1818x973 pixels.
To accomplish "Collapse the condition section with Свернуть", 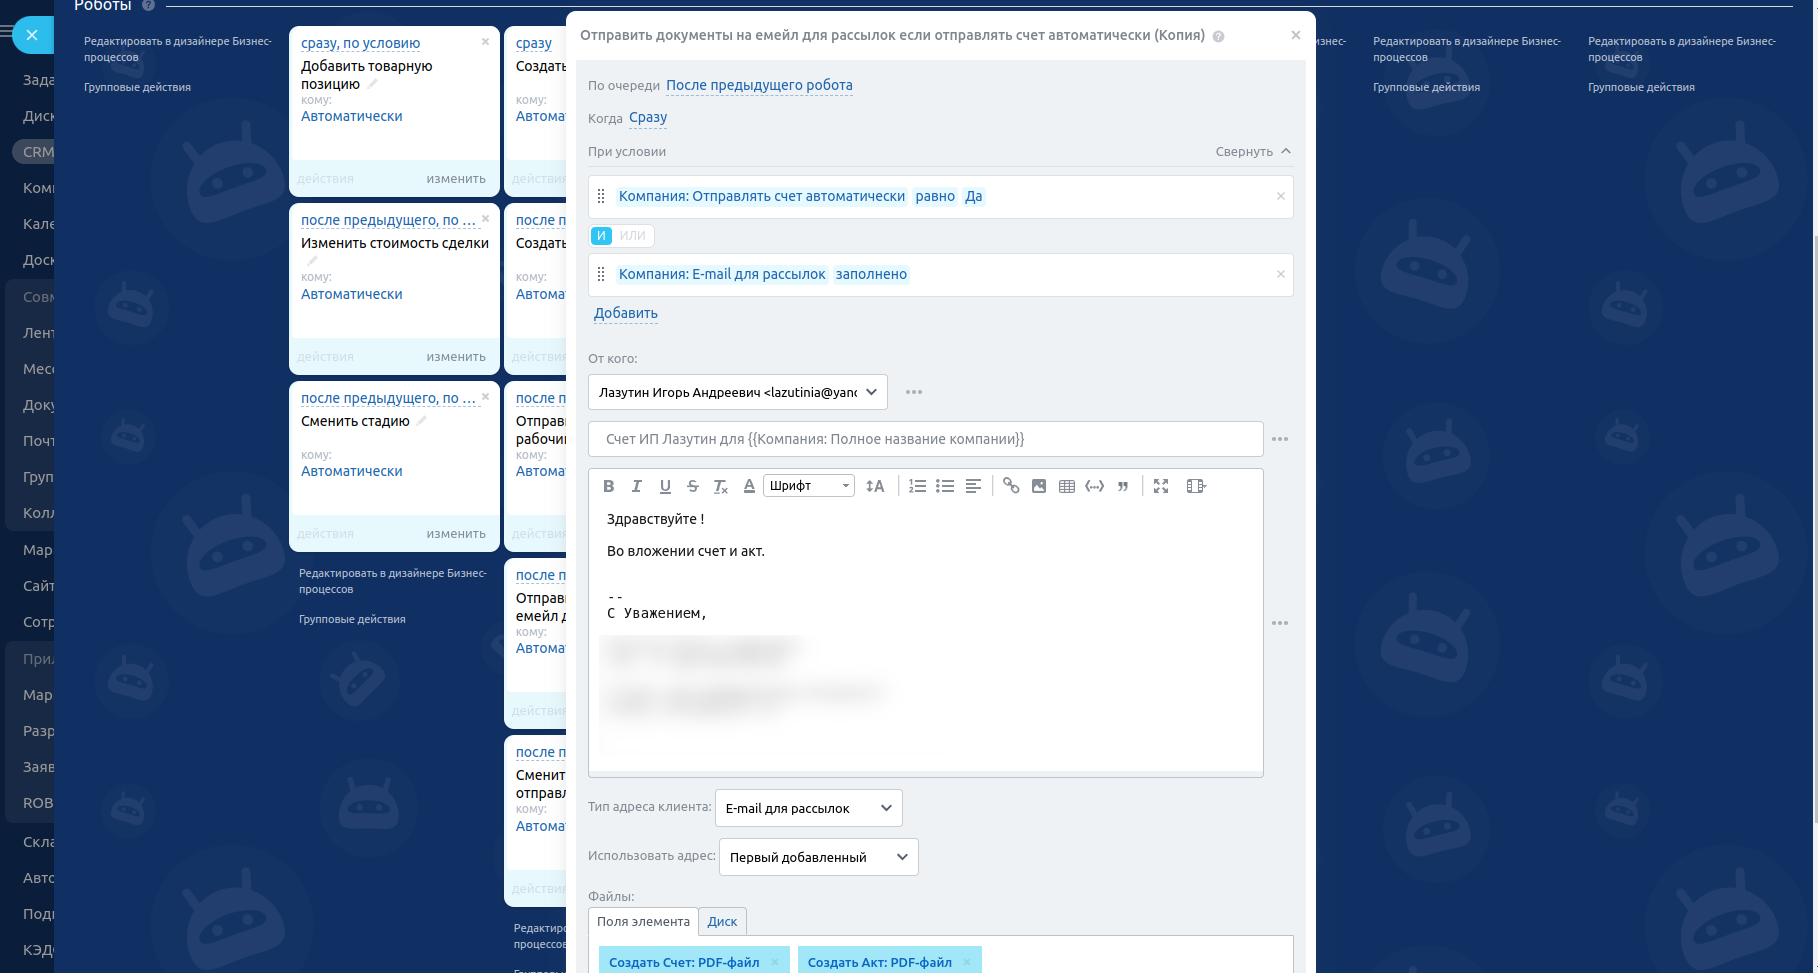I will pos(1253,152).
